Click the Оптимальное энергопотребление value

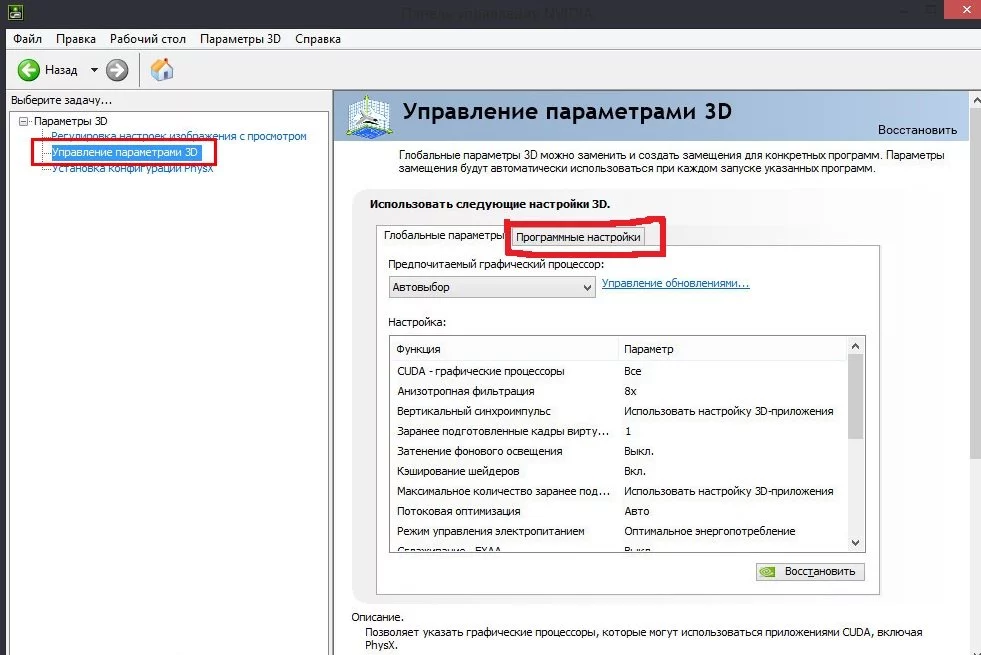[709, 531]
